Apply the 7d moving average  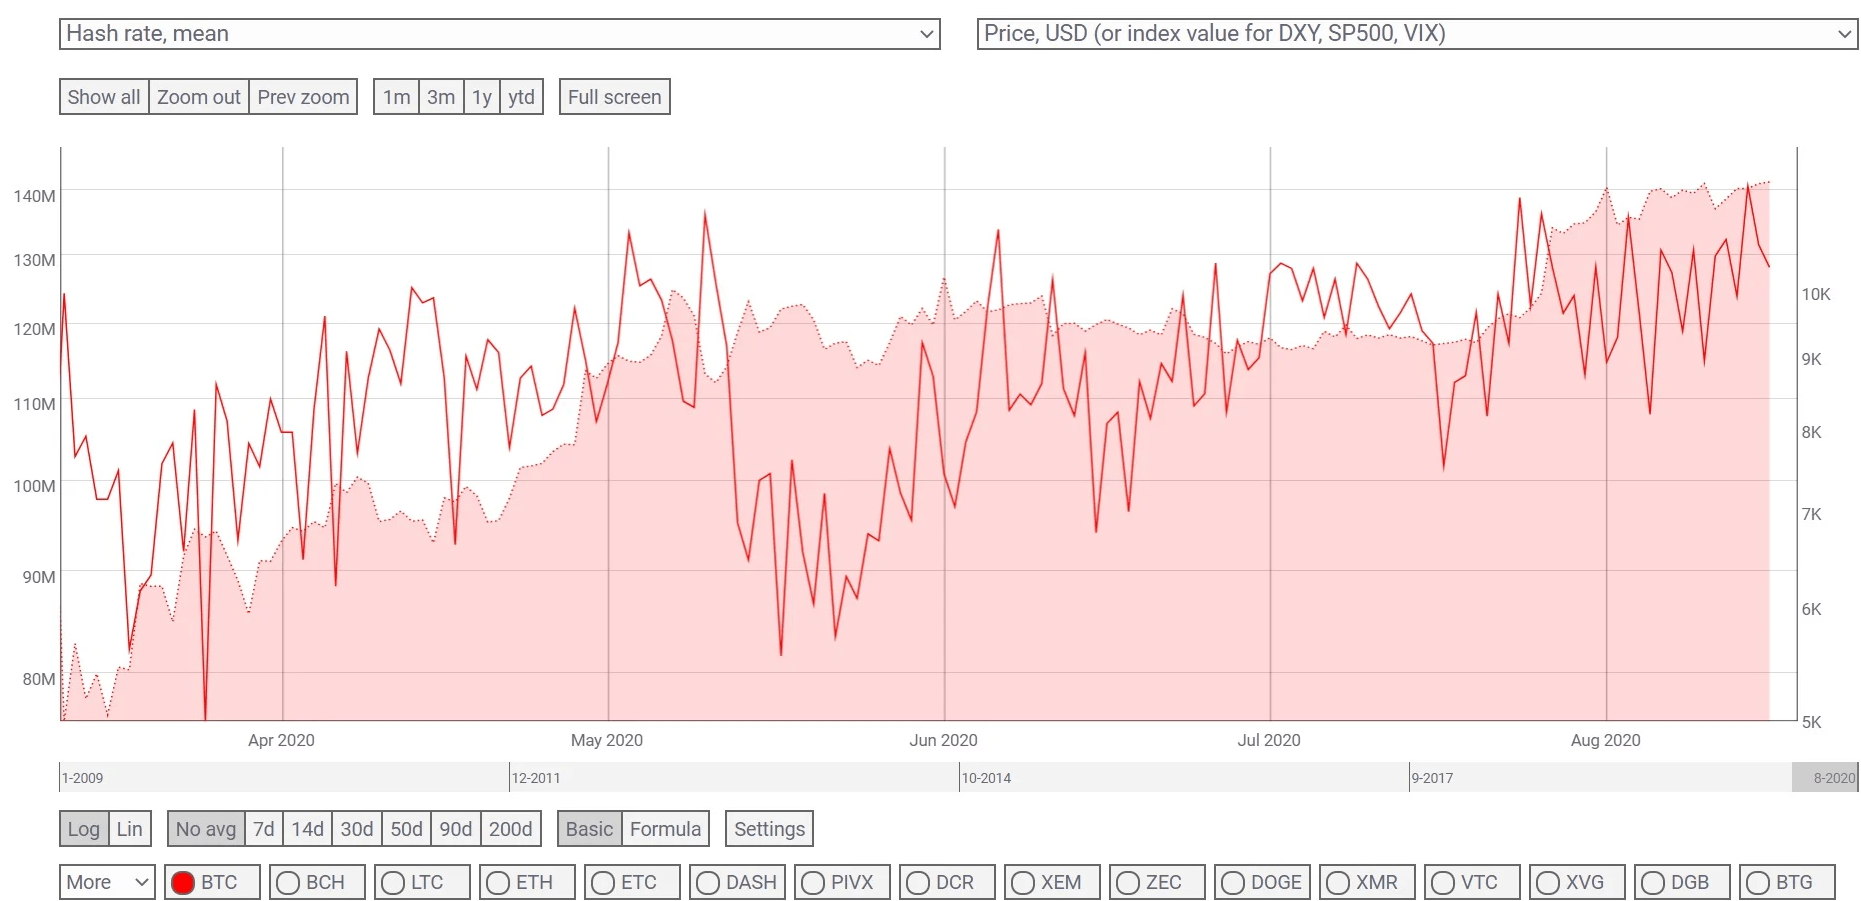coord(264,829)
